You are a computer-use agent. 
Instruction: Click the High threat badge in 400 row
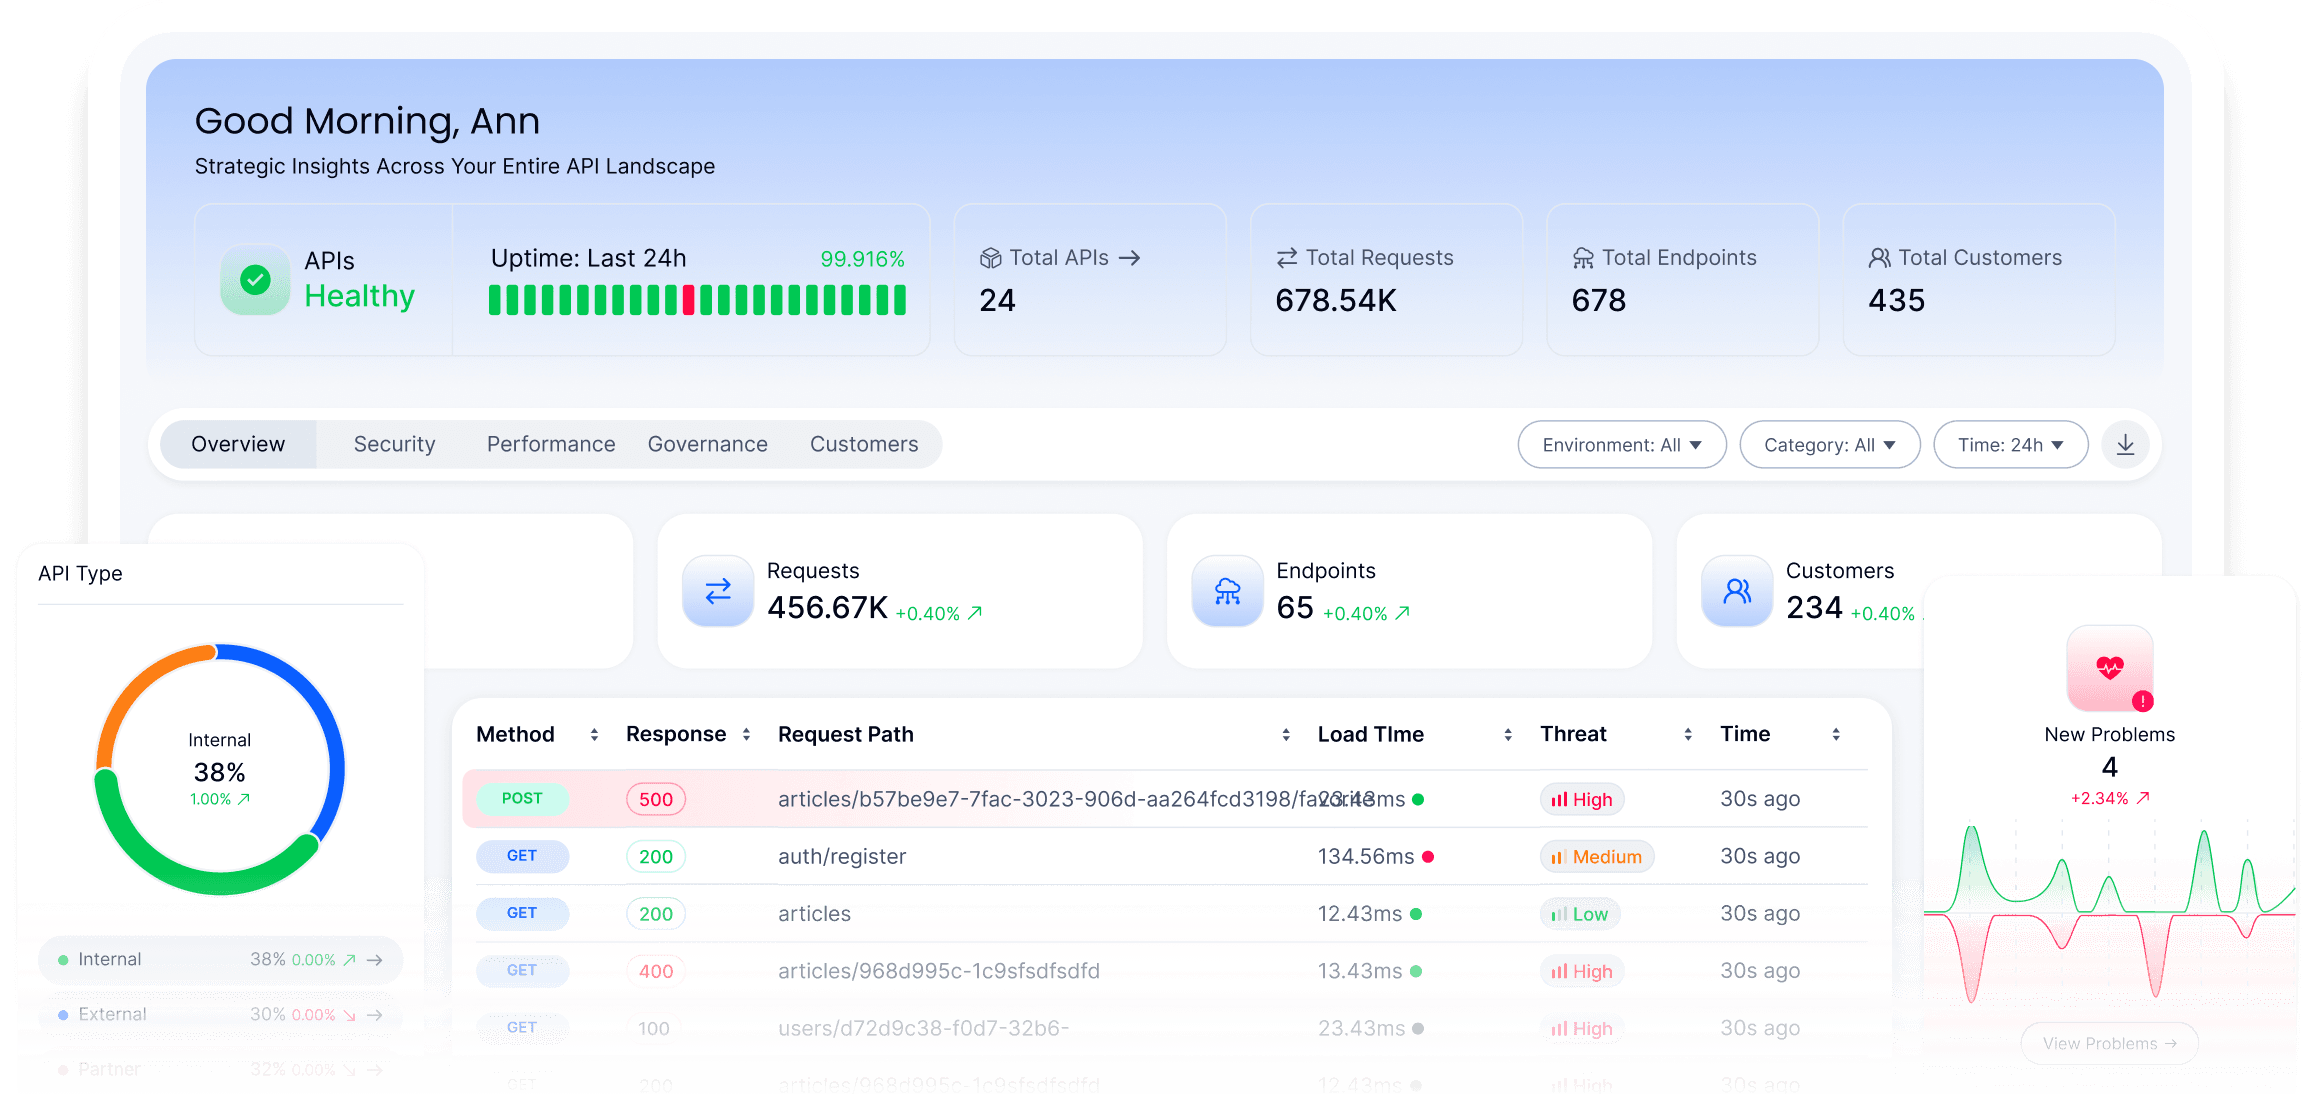coord(1582,971)
